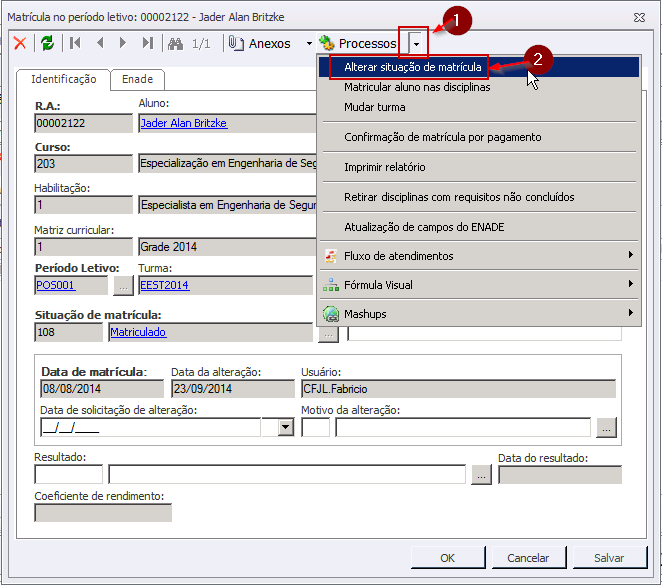This screenshot has width=662, height=587.
Task: Switch to the Enade tab
Action: click(137, 79)
